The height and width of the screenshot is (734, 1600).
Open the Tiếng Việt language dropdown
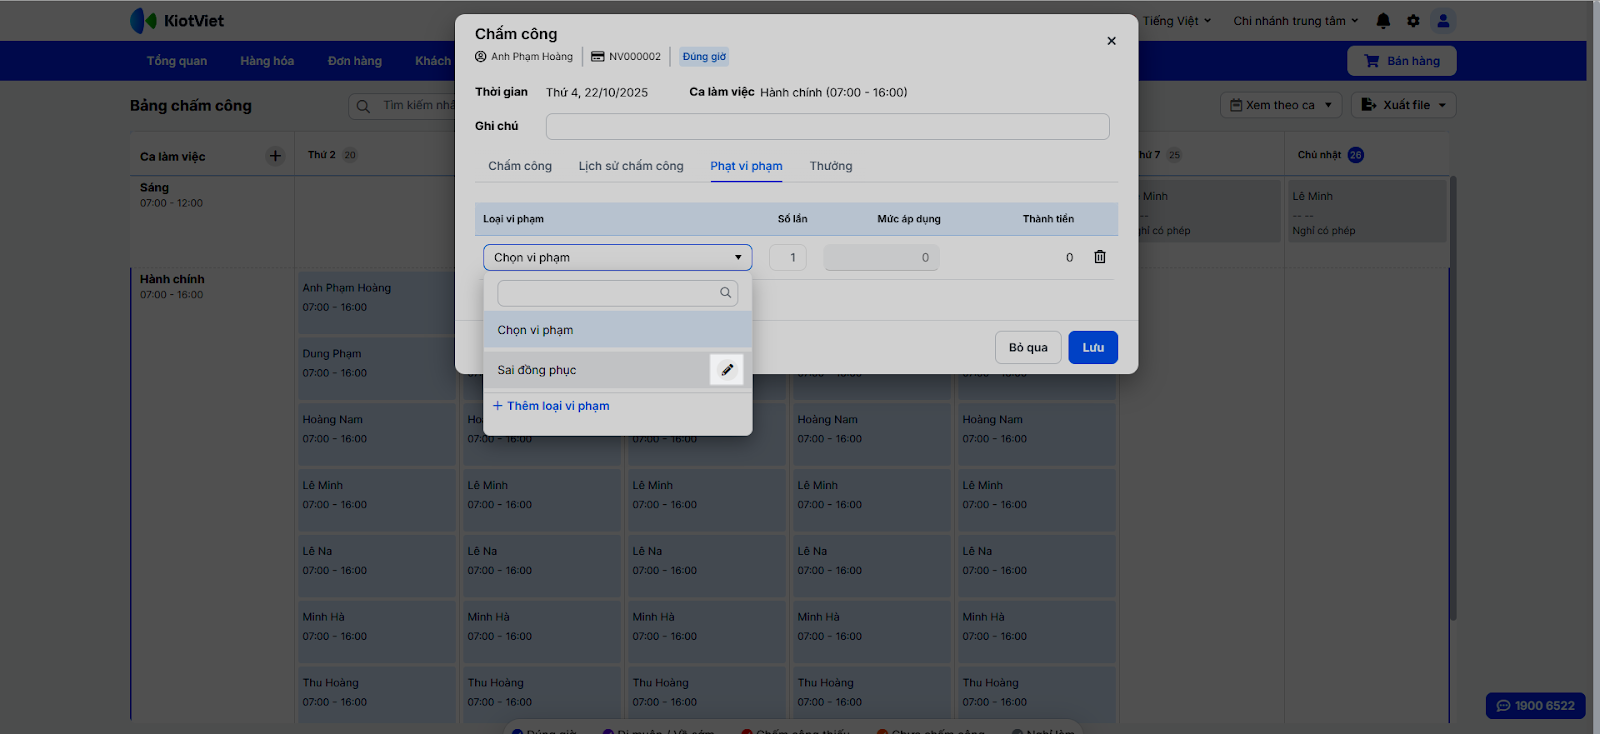coord(1177,21)
